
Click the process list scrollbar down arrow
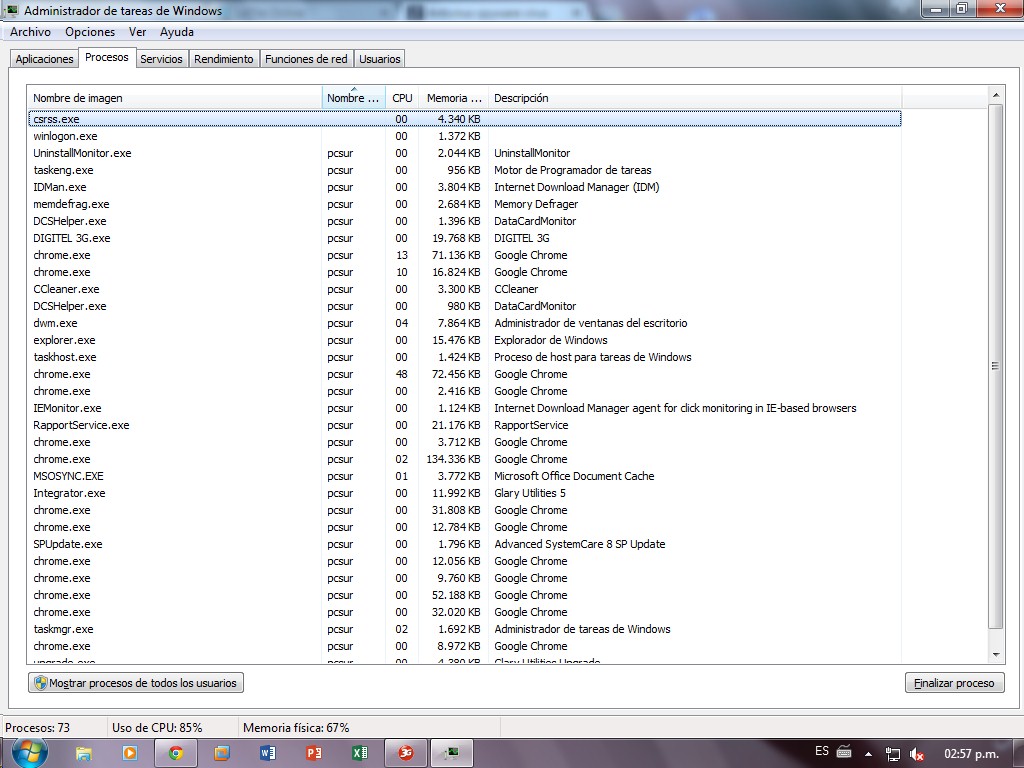click(x=996, y=655)
